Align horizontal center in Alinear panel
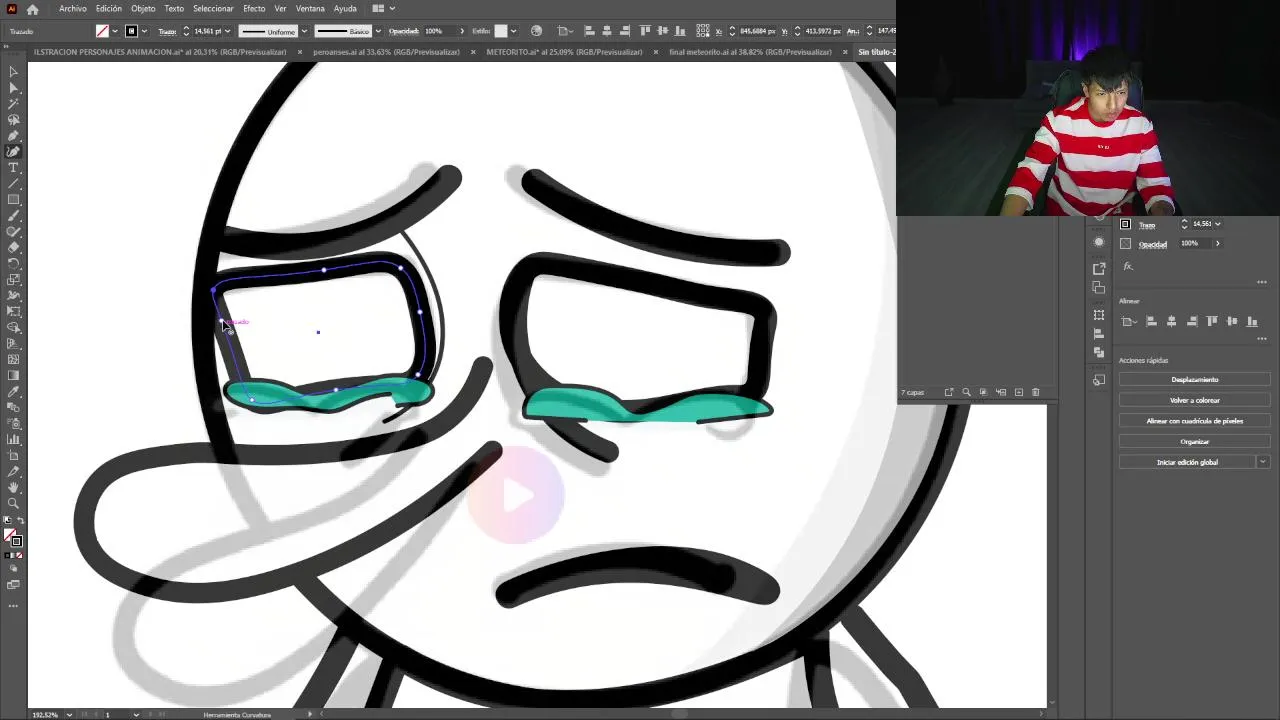Screen dimensions: 1280x720 coord(1171,321)
